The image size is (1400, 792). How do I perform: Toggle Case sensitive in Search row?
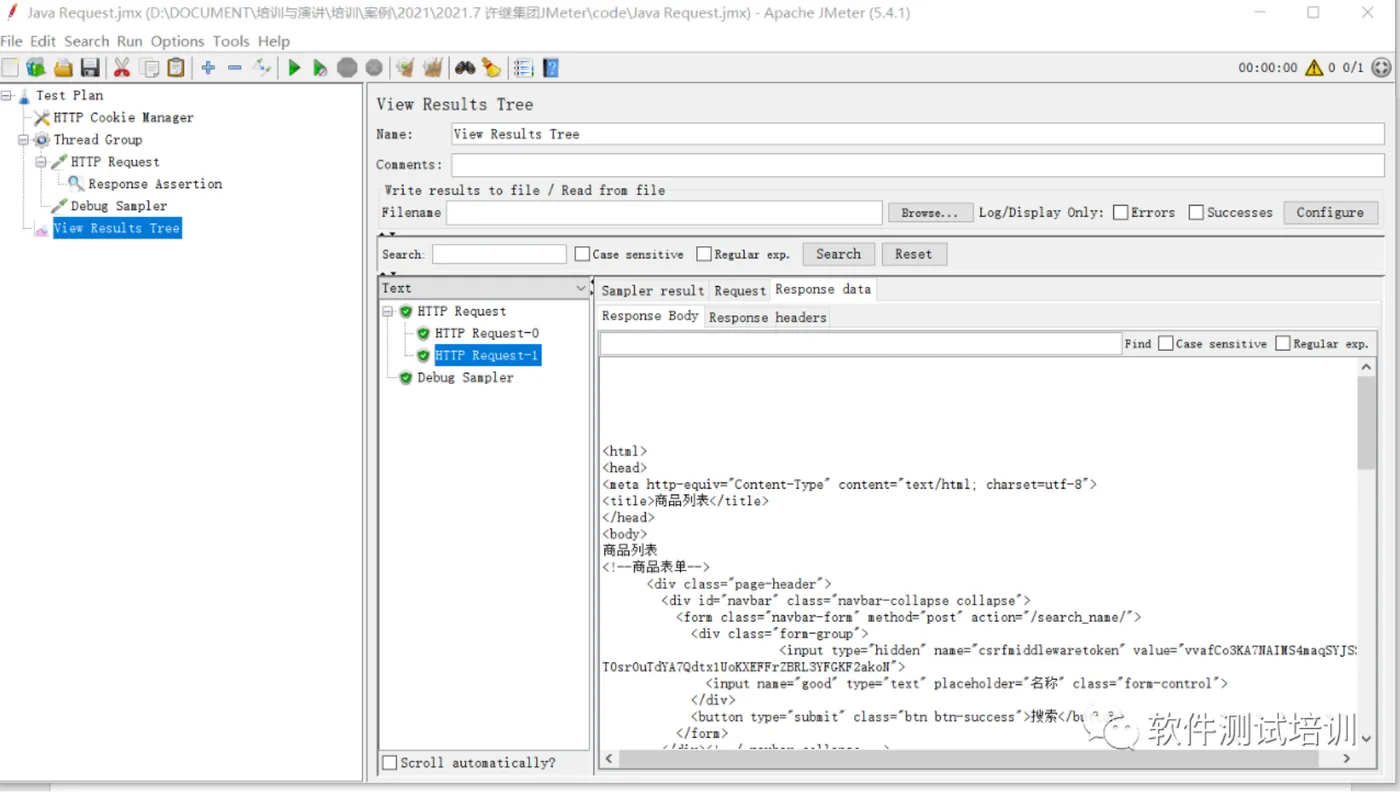point(582,254)
